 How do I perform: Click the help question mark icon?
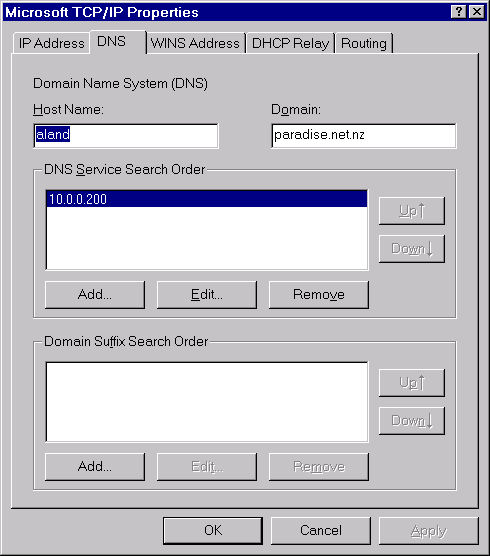[x=458, y=12]
